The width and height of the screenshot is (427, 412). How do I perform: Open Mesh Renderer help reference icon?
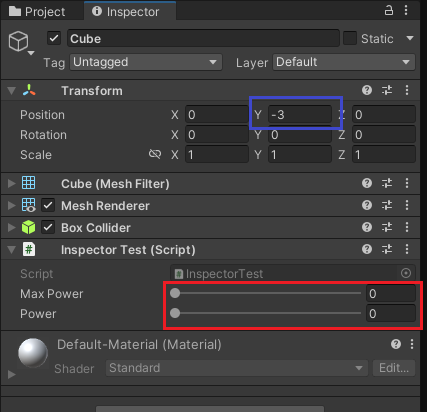pos(367,205)
